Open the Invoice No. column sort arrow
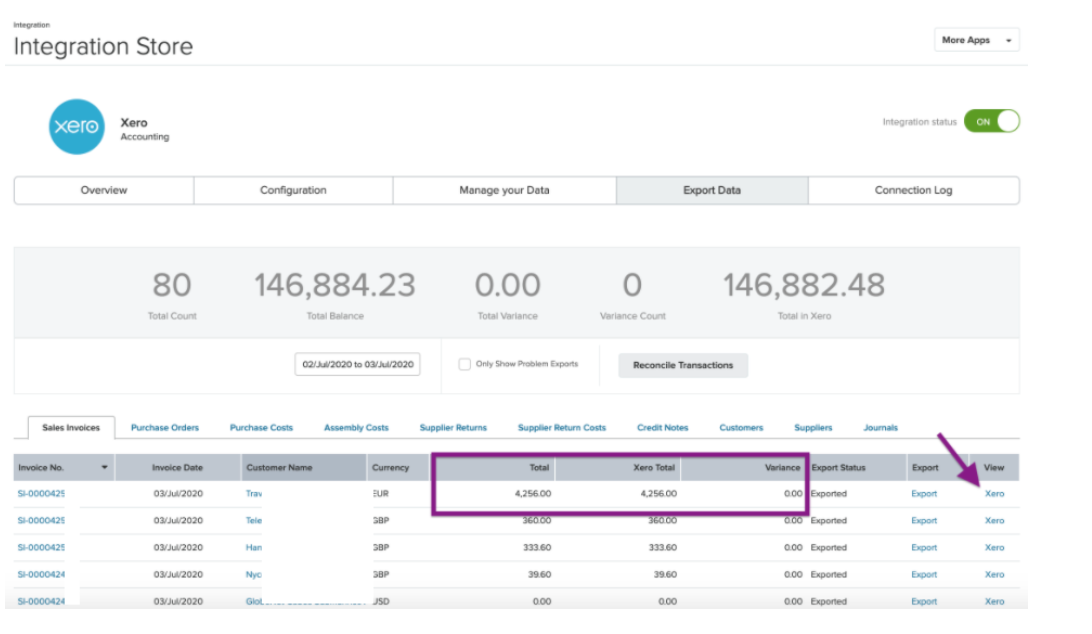 104,467
